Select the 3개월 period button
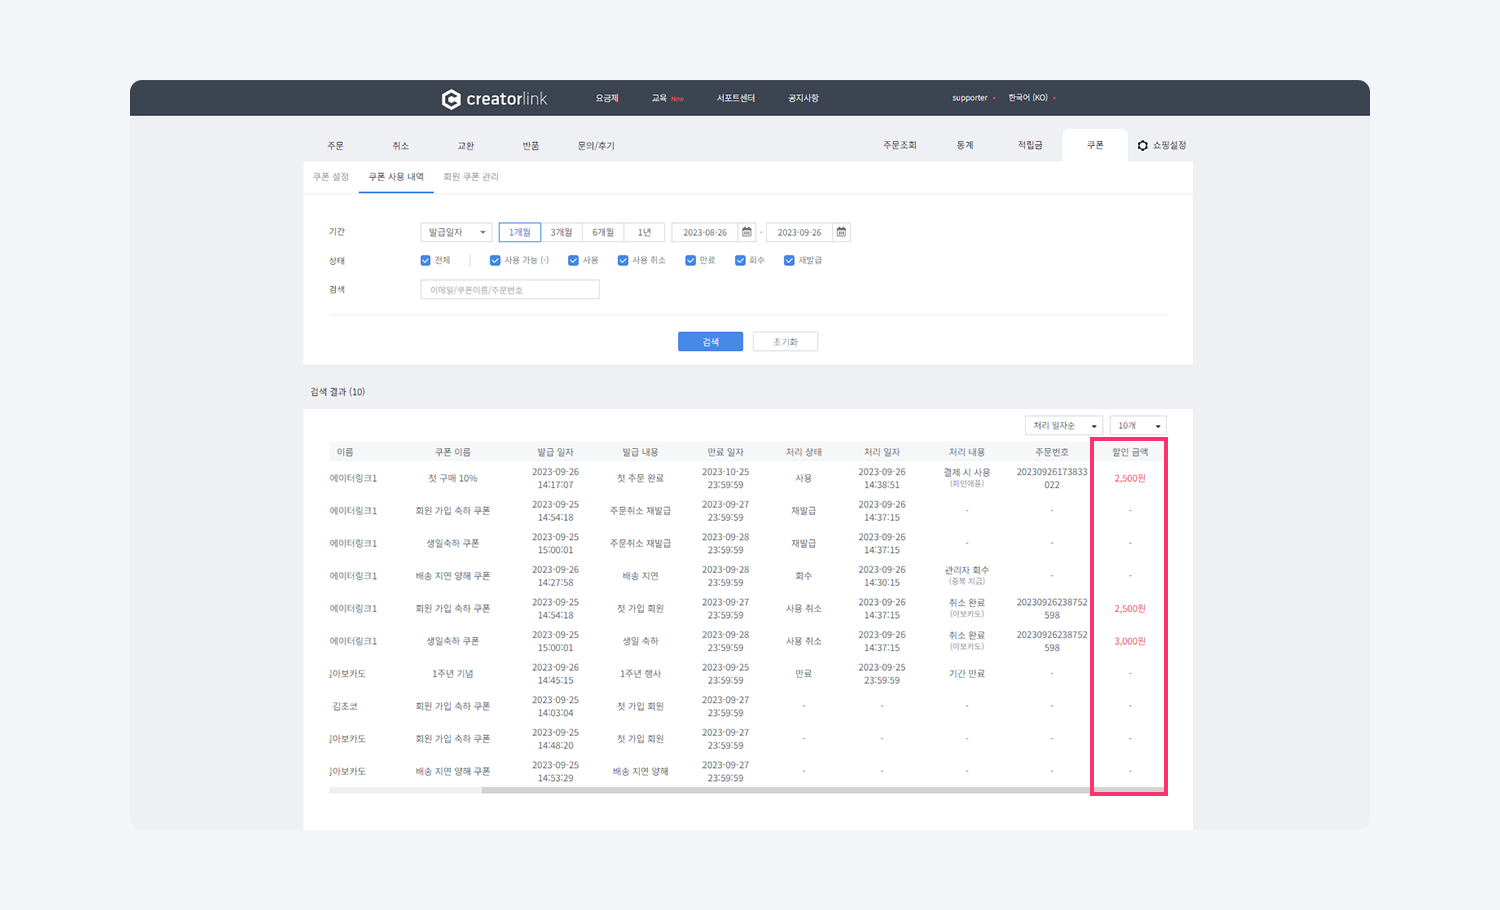The image size is (1500, 910). (562, 232)
